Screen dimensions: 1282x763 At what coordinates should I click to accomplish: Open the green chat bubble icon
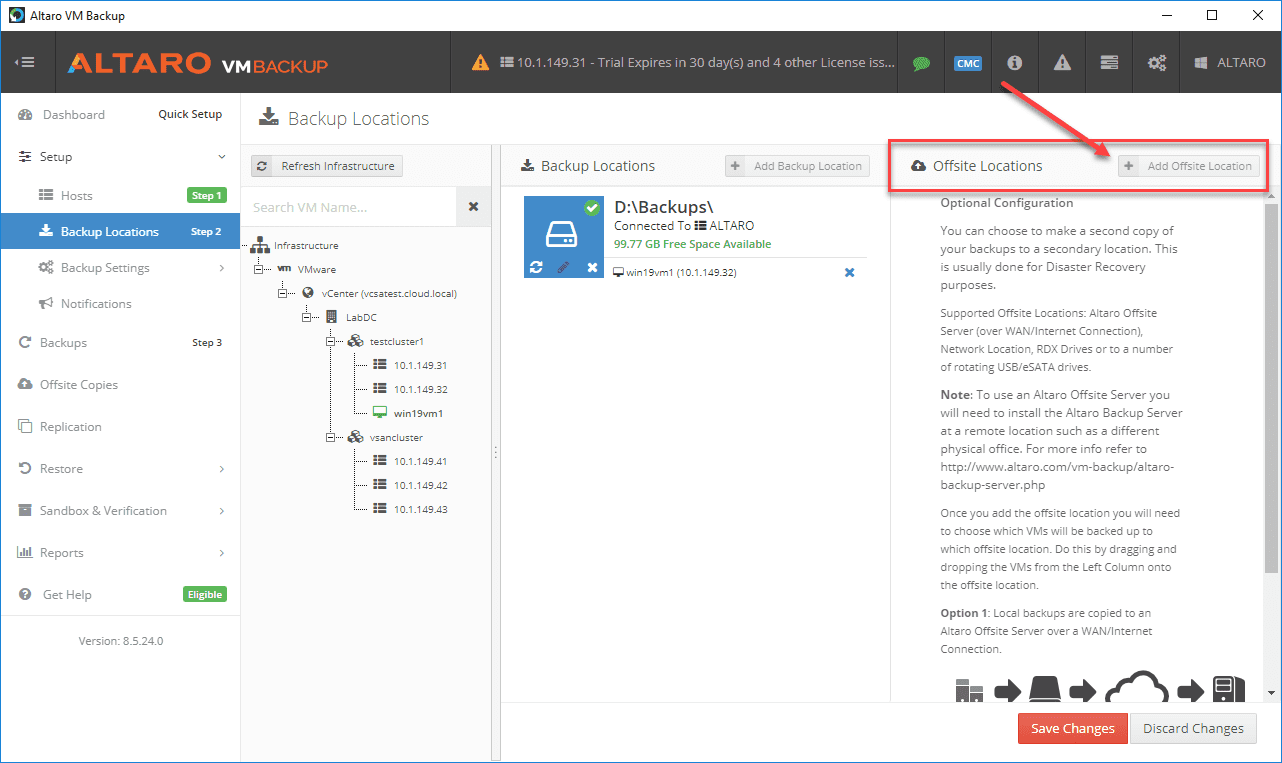coord(921,63)
